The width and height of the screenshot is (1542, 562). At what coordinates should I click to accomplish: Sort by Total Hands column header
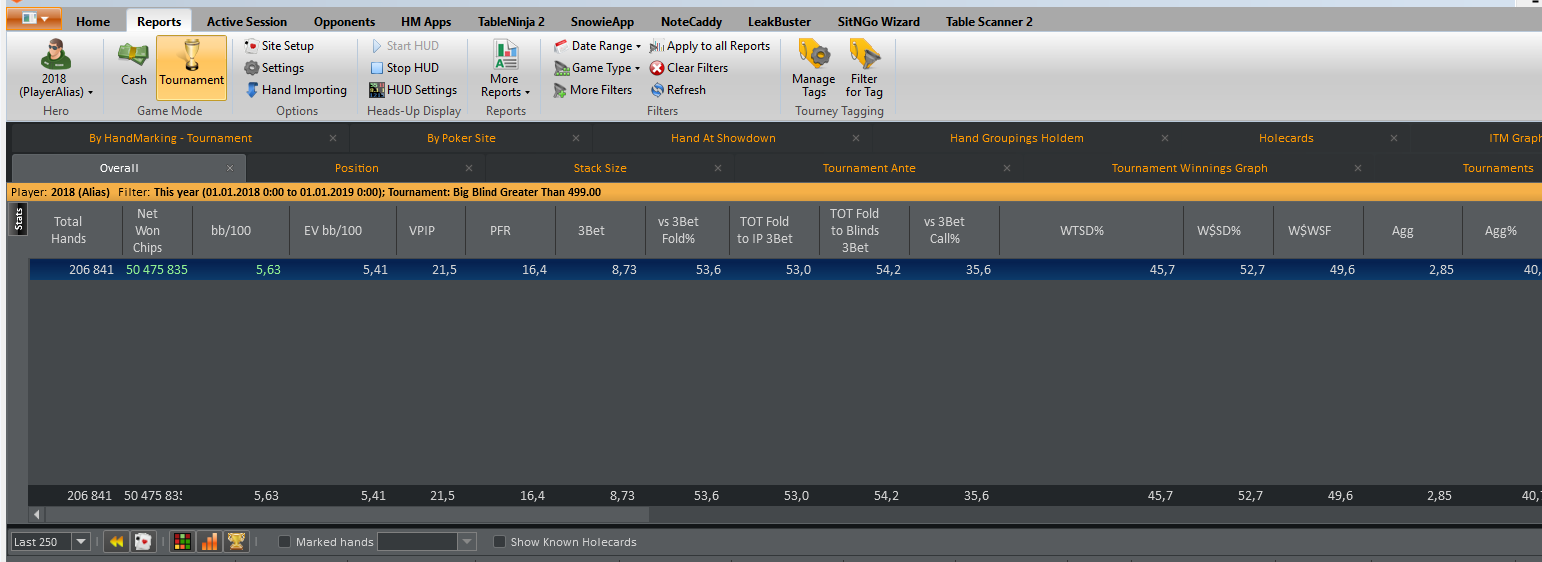(x=69, y=230)
